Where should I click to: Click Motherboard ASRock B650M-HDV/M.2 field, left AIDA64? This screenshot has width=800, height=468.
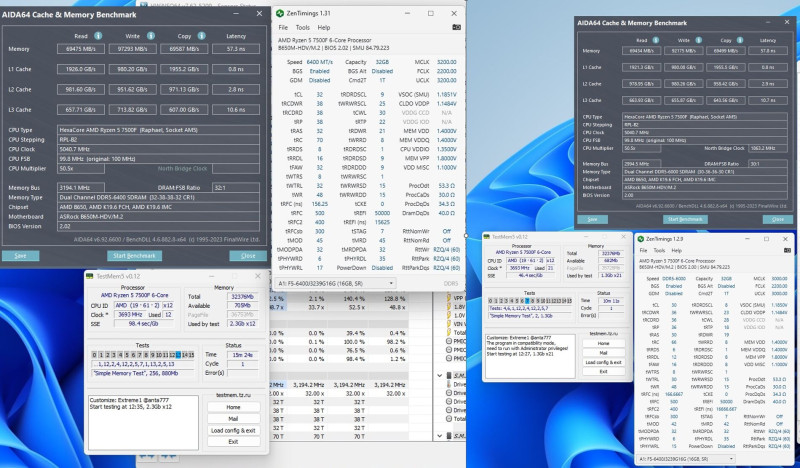tap(159, 217)
